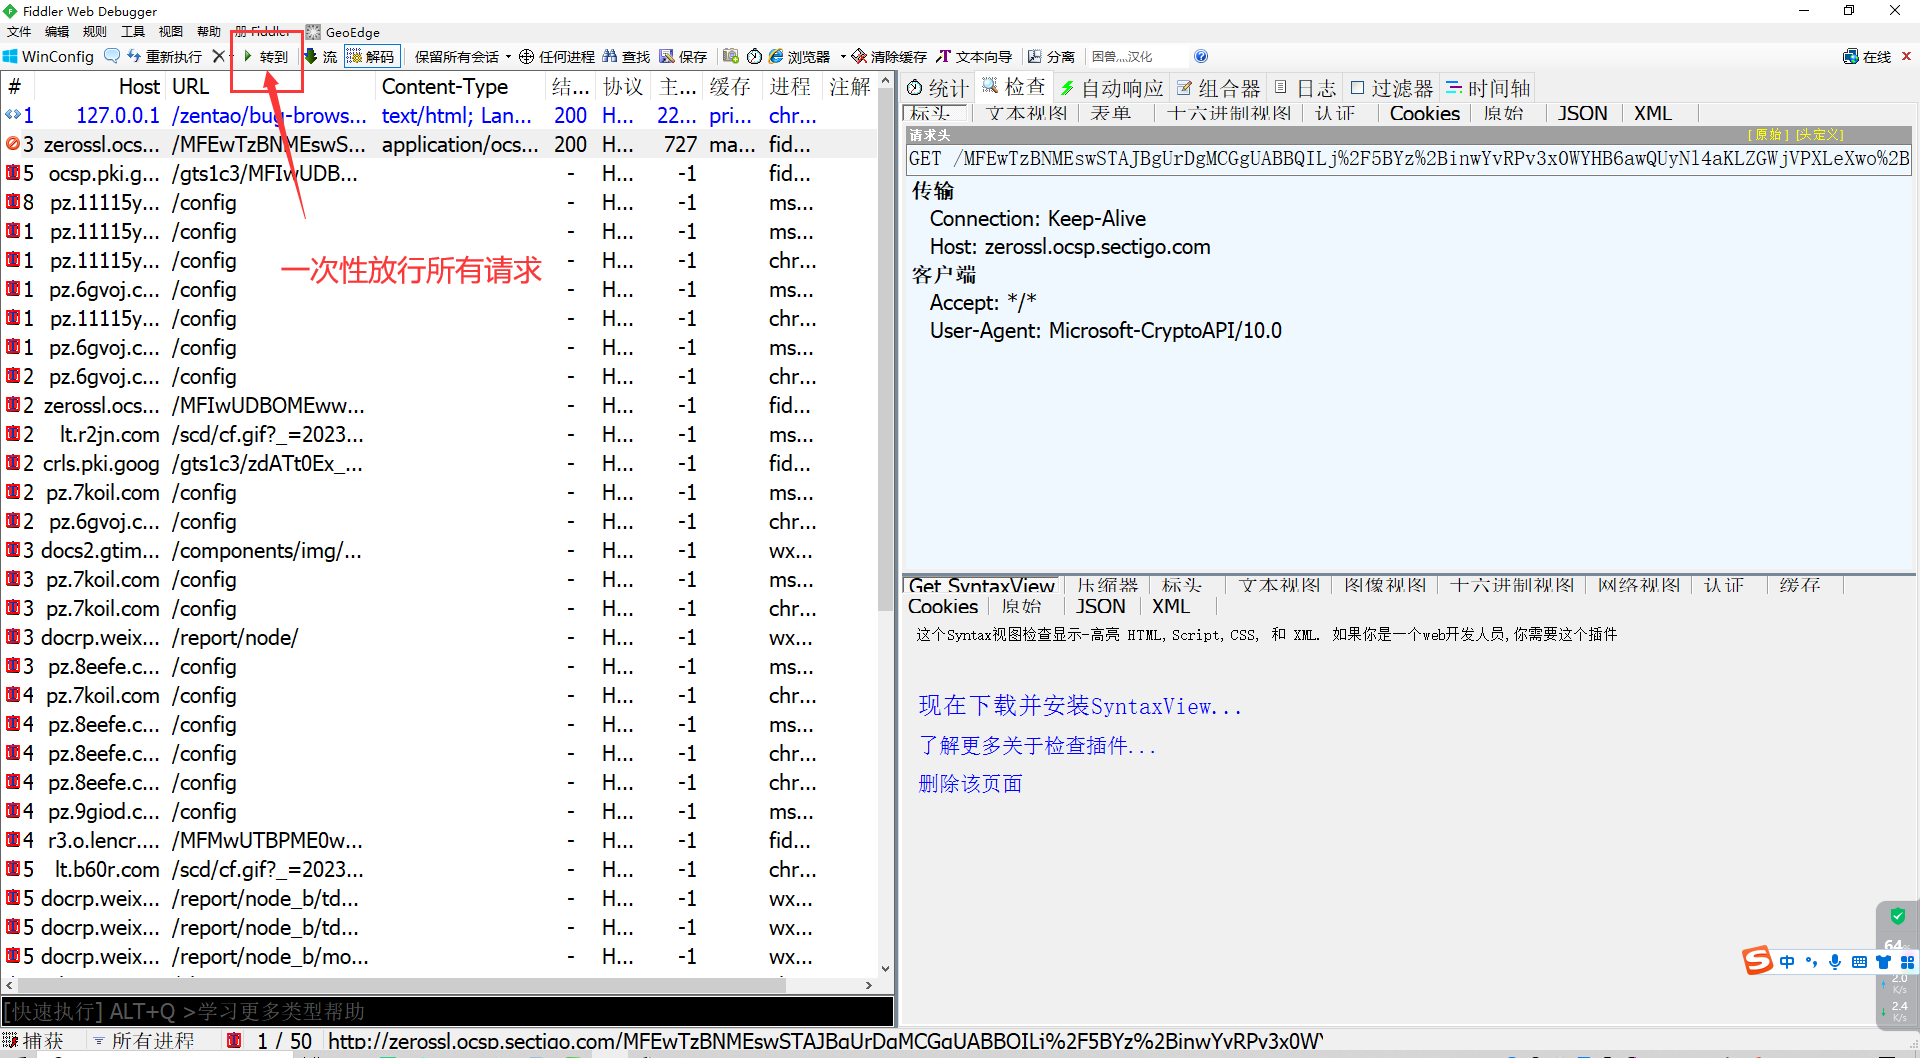Viewport: 1920px width, 1058px height.
Task: Open the 规则 (Rules) menu
Action: [x=94, y=32]
